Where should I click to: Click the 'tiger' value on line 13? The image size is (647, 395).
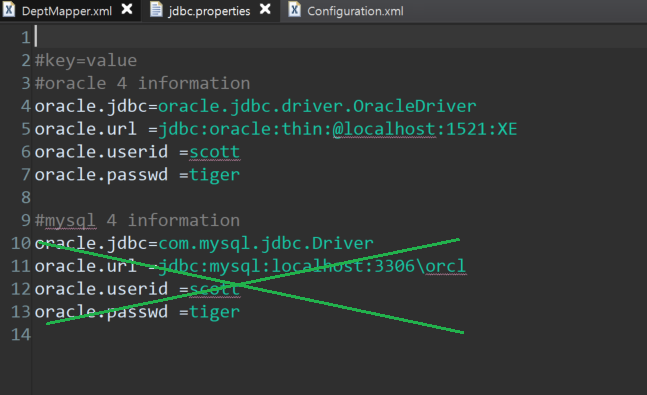click(x=215, y=312)
